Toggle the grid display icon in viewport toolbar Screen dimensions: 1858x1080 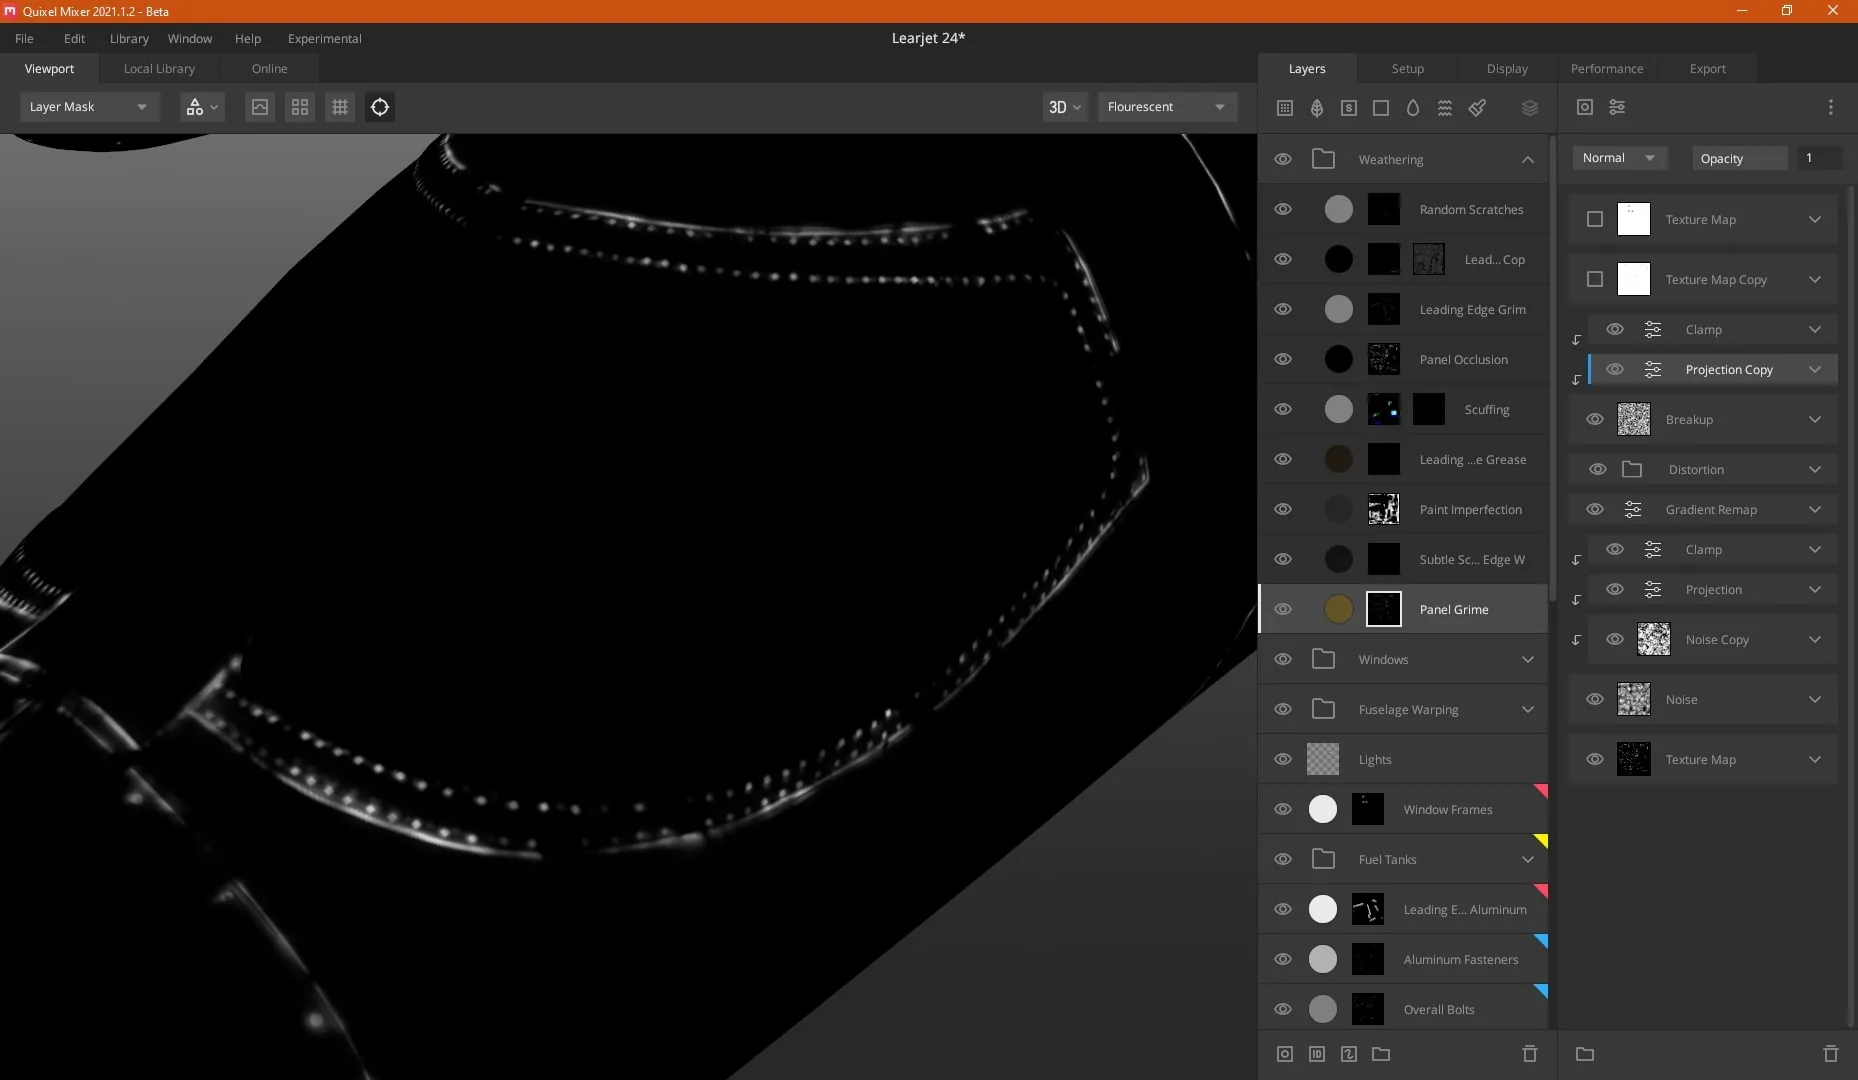(x=340, y=107)
